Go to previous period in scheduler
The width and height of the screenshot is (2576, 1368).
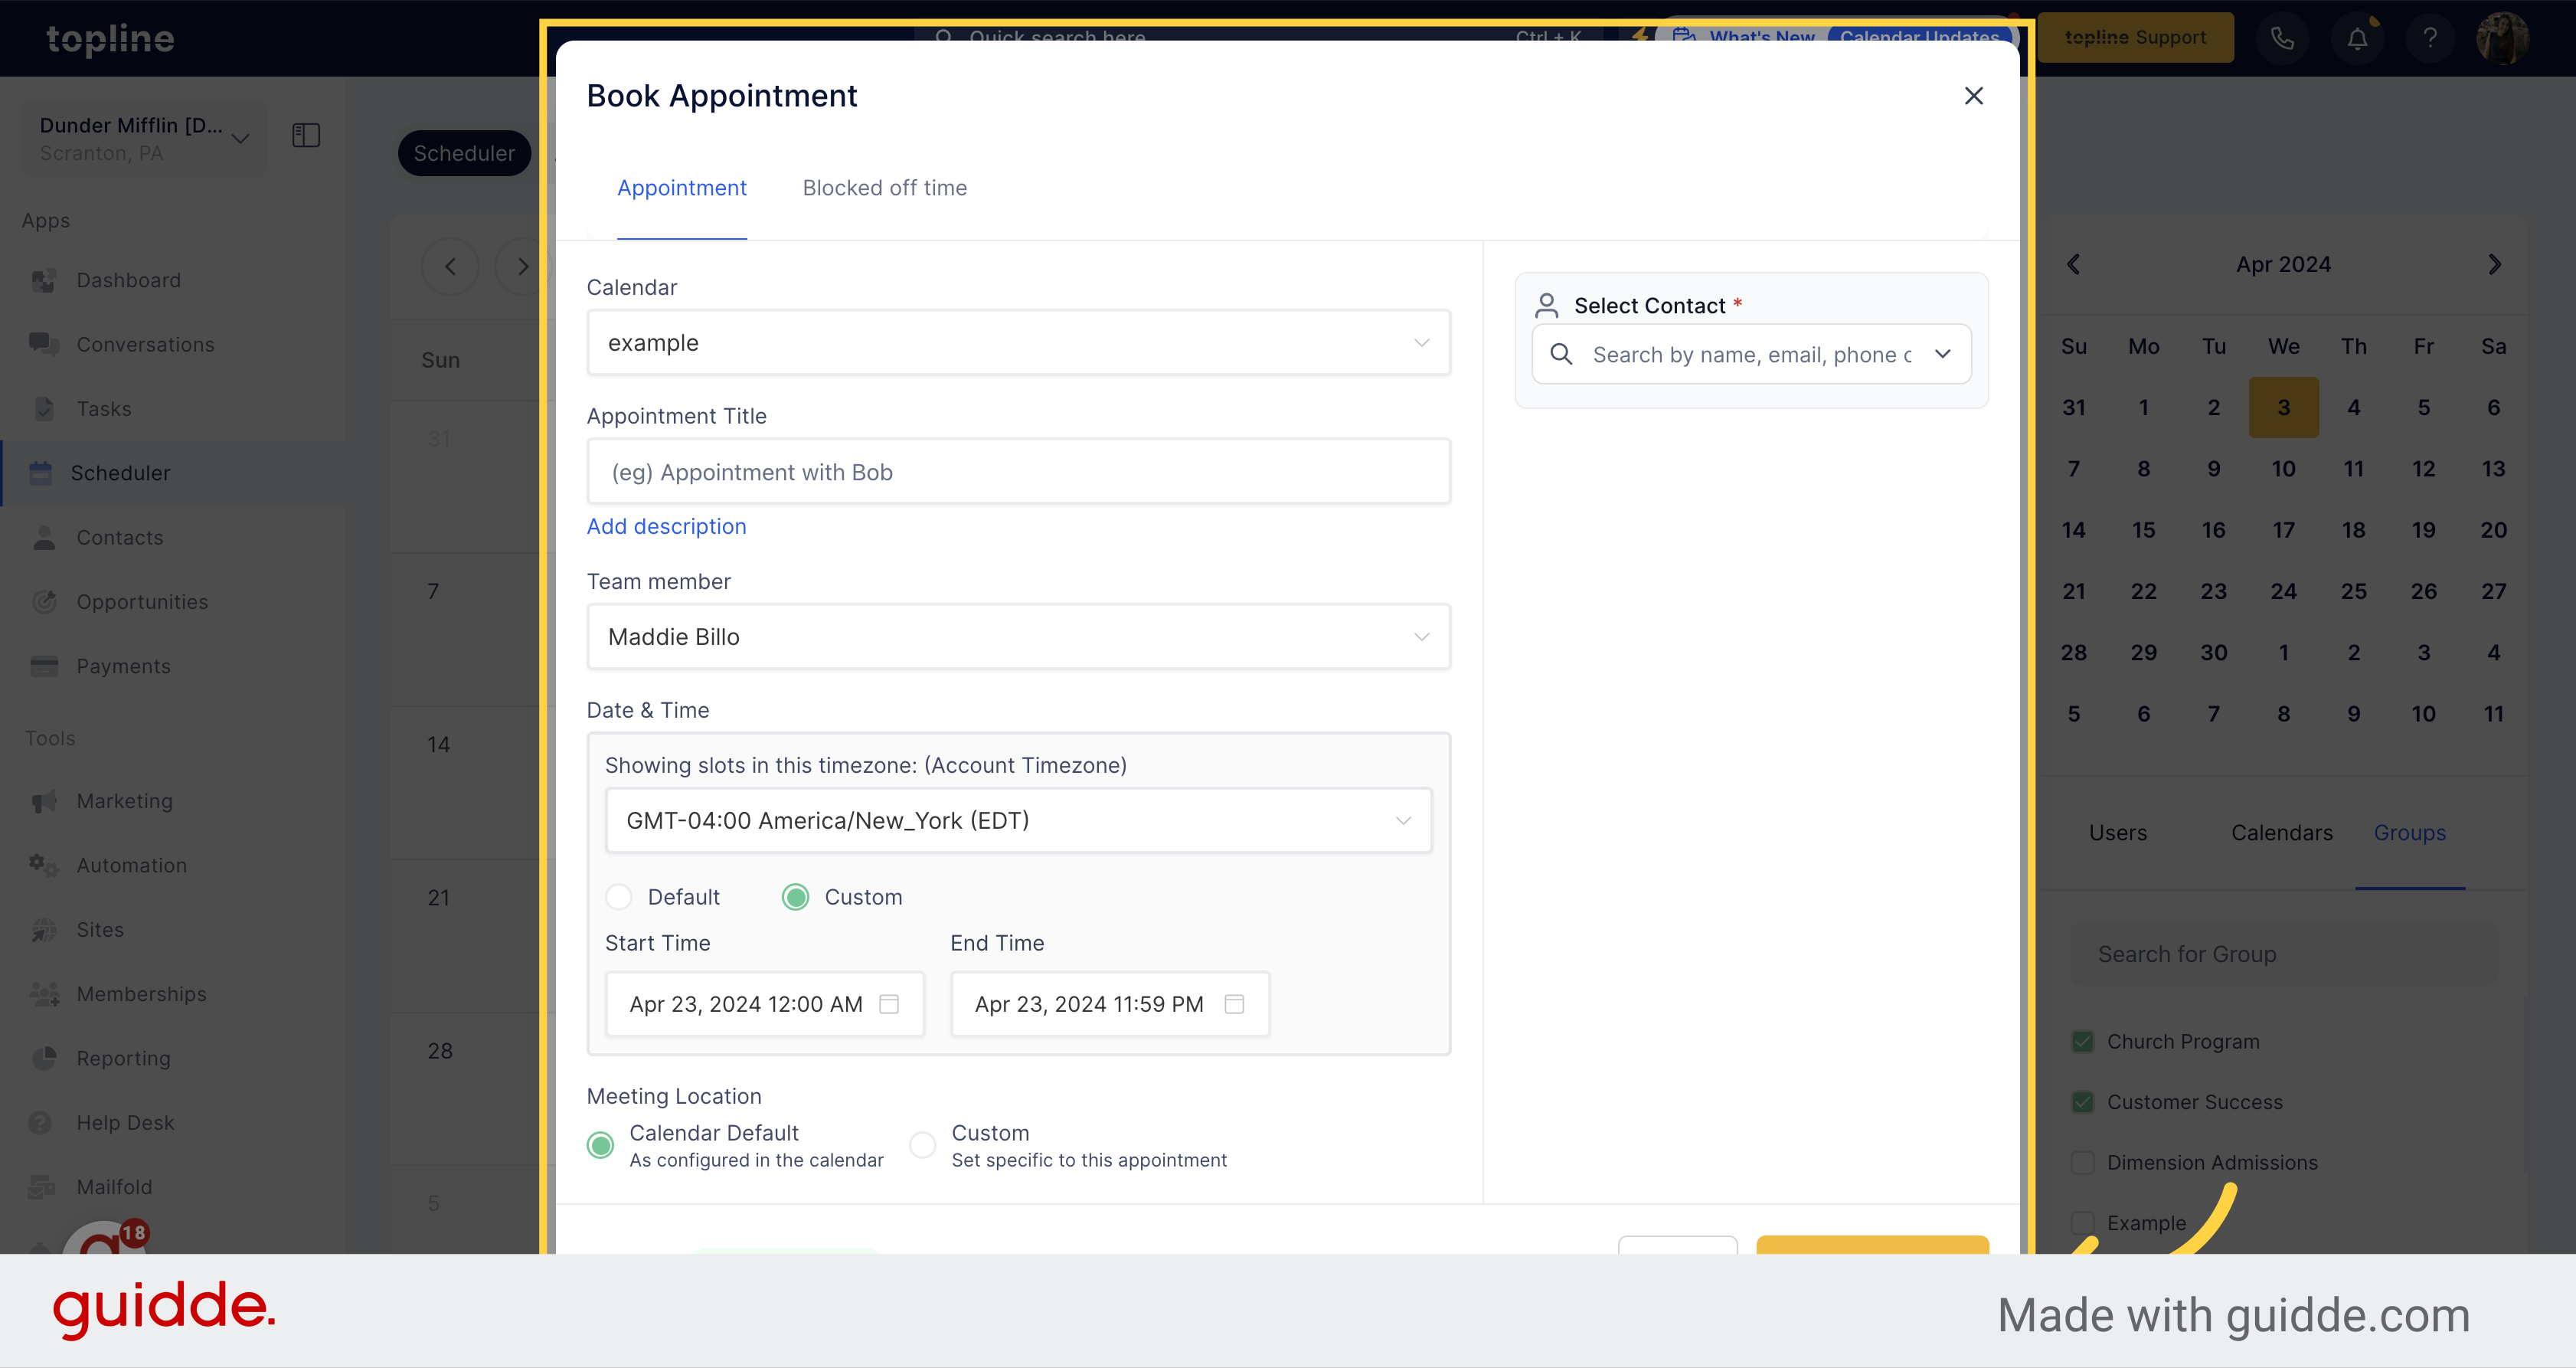(x=450, y=267)
